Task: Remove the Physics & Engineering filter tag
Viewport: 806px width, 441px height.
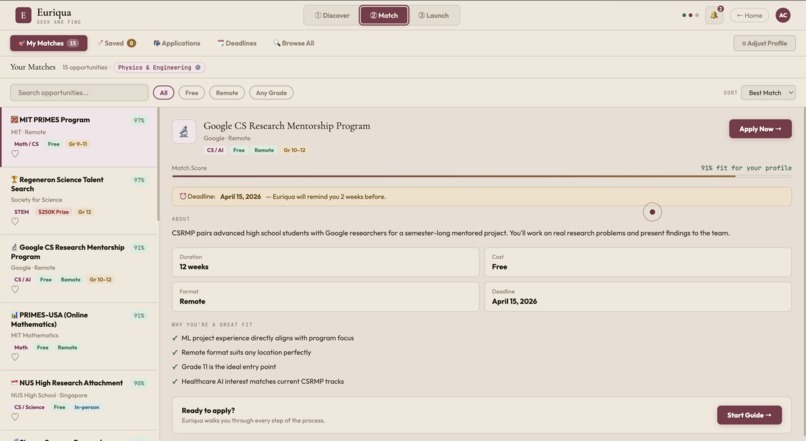Action: 198,67
